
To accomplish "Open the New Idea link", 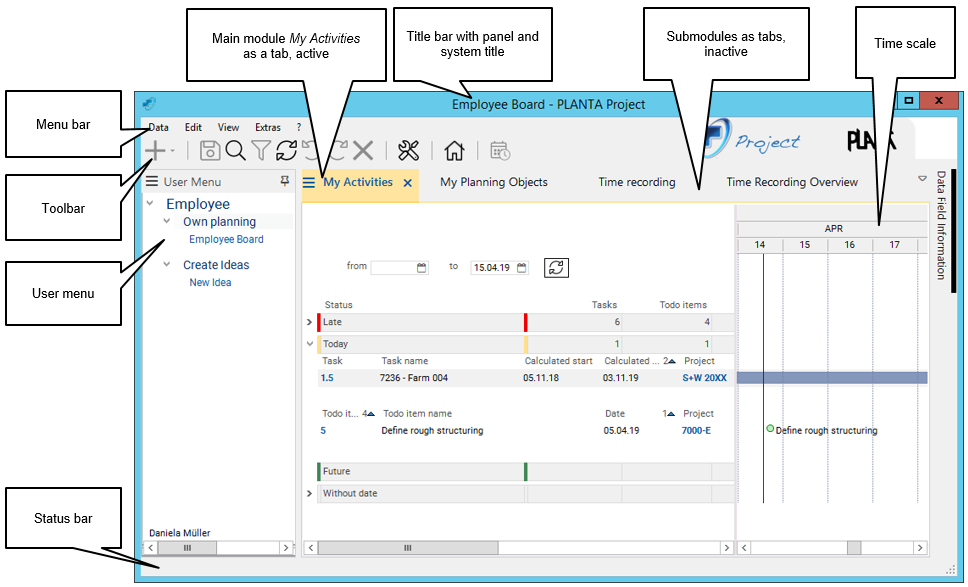I will point(210,283).
